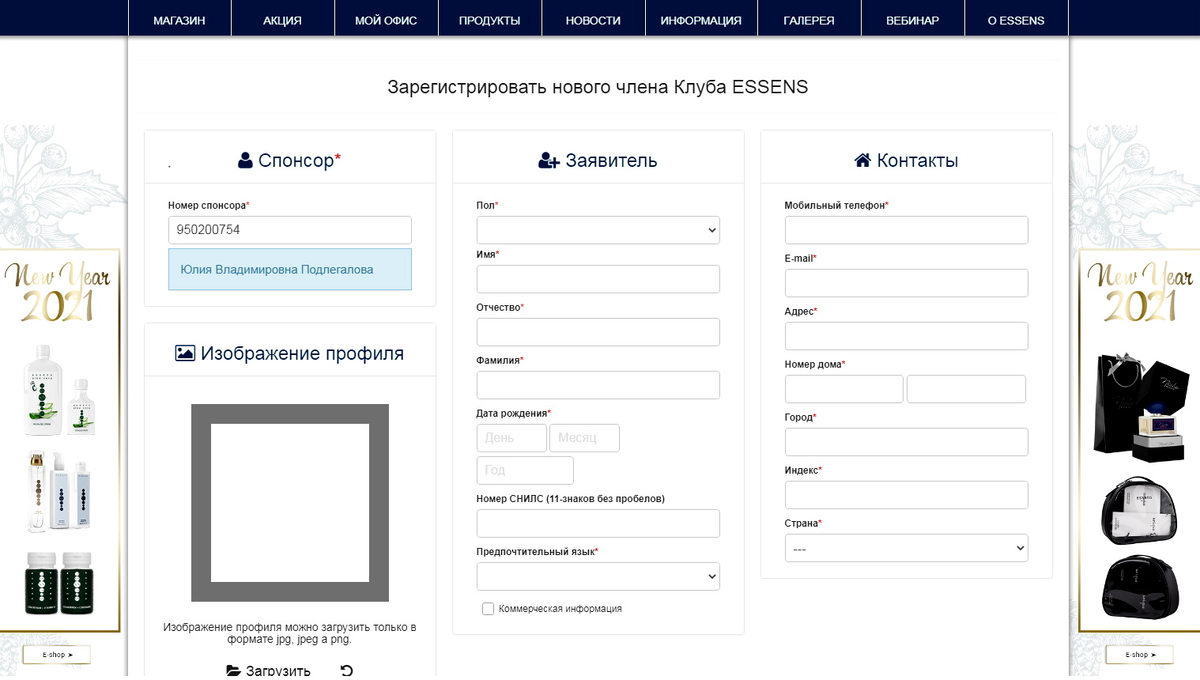This screenshot has height=680, width=1200.
Task: Open the Страна country dropdown
Action: click(906, 548)
